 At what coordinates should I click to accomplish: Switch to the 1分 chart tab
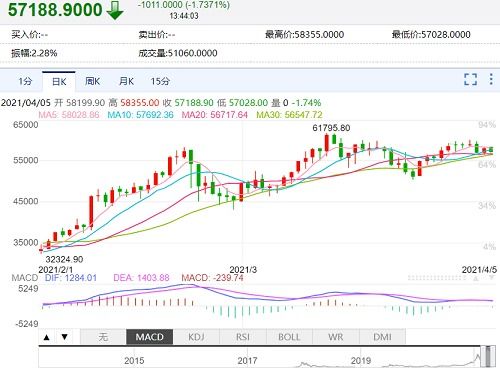[x=25, y=81]
